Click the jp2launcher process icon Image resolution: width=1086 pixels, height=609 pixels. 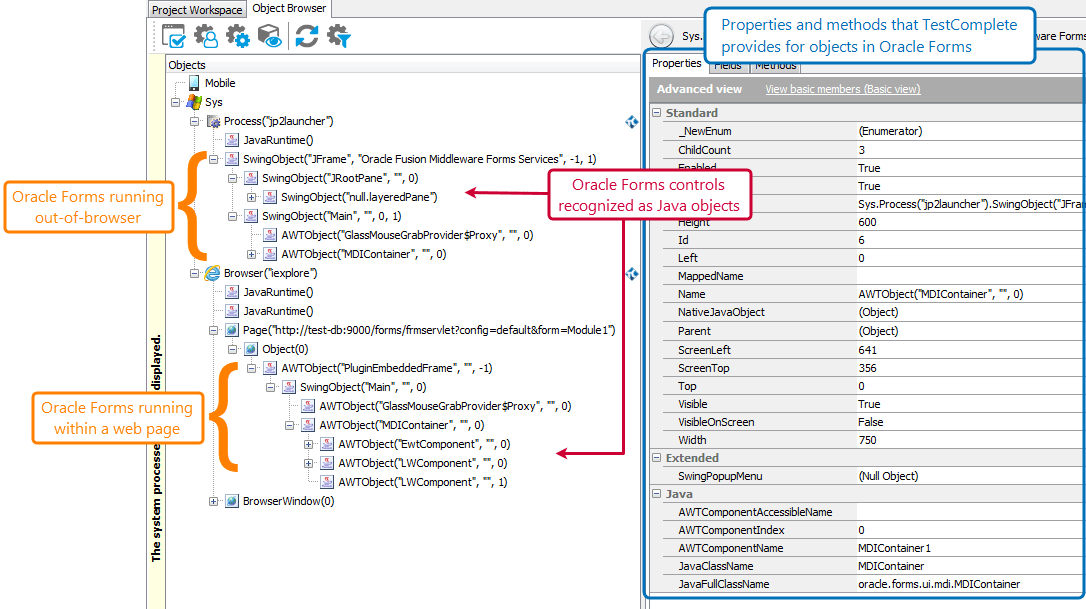[213, 121]
